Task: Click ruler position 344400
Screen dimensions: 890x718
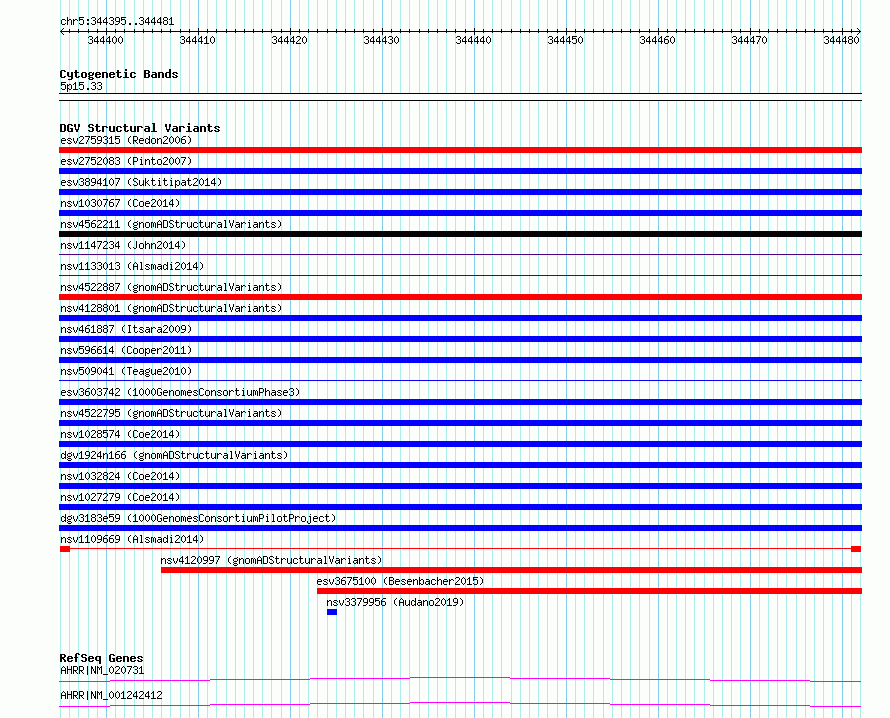Action: pyautogui.click(x=106, y=40)
